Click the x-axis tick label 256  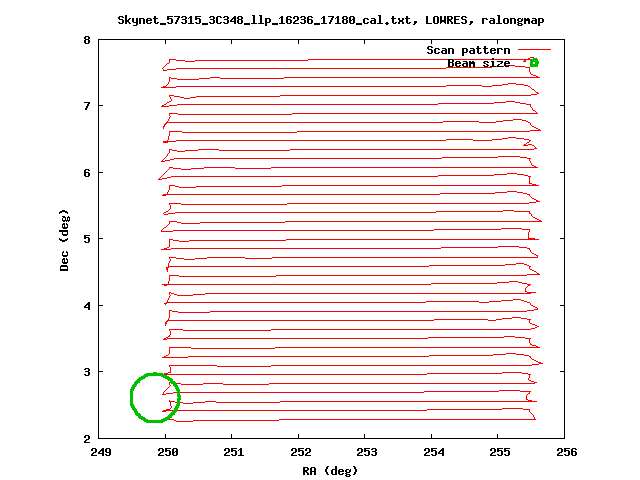click(x=567, y=452)
